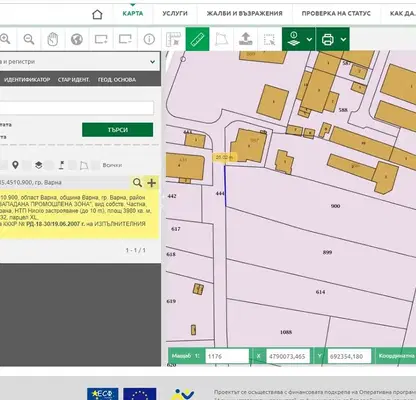Click the layers info toolbar icon

coord(294,39)
